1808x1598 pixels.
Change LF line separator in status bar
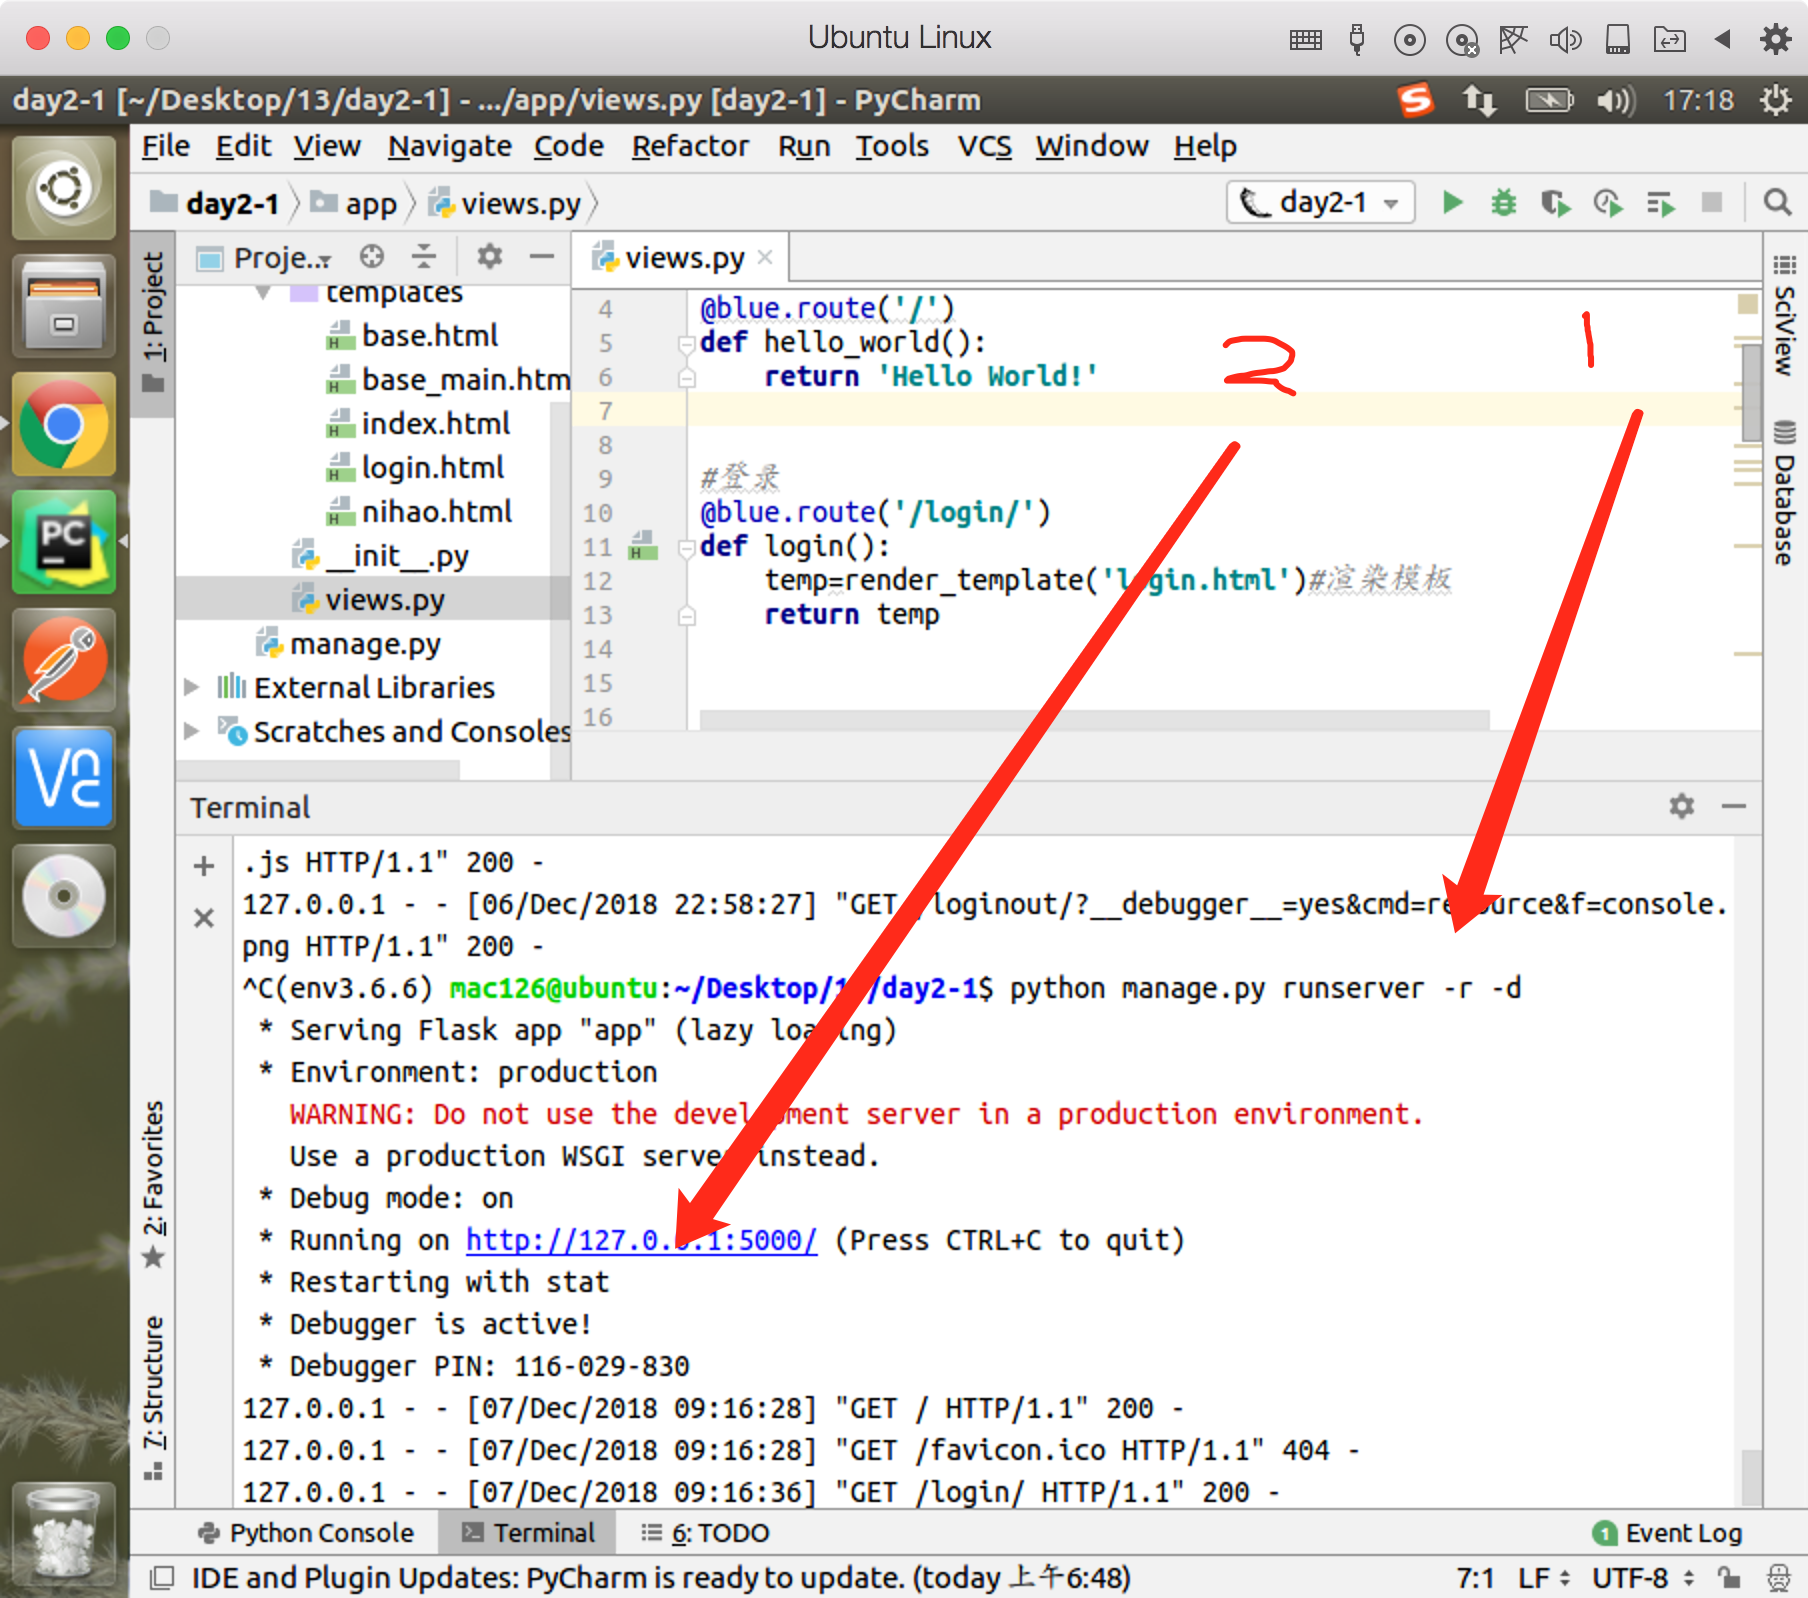(x=1544, y=1578)
